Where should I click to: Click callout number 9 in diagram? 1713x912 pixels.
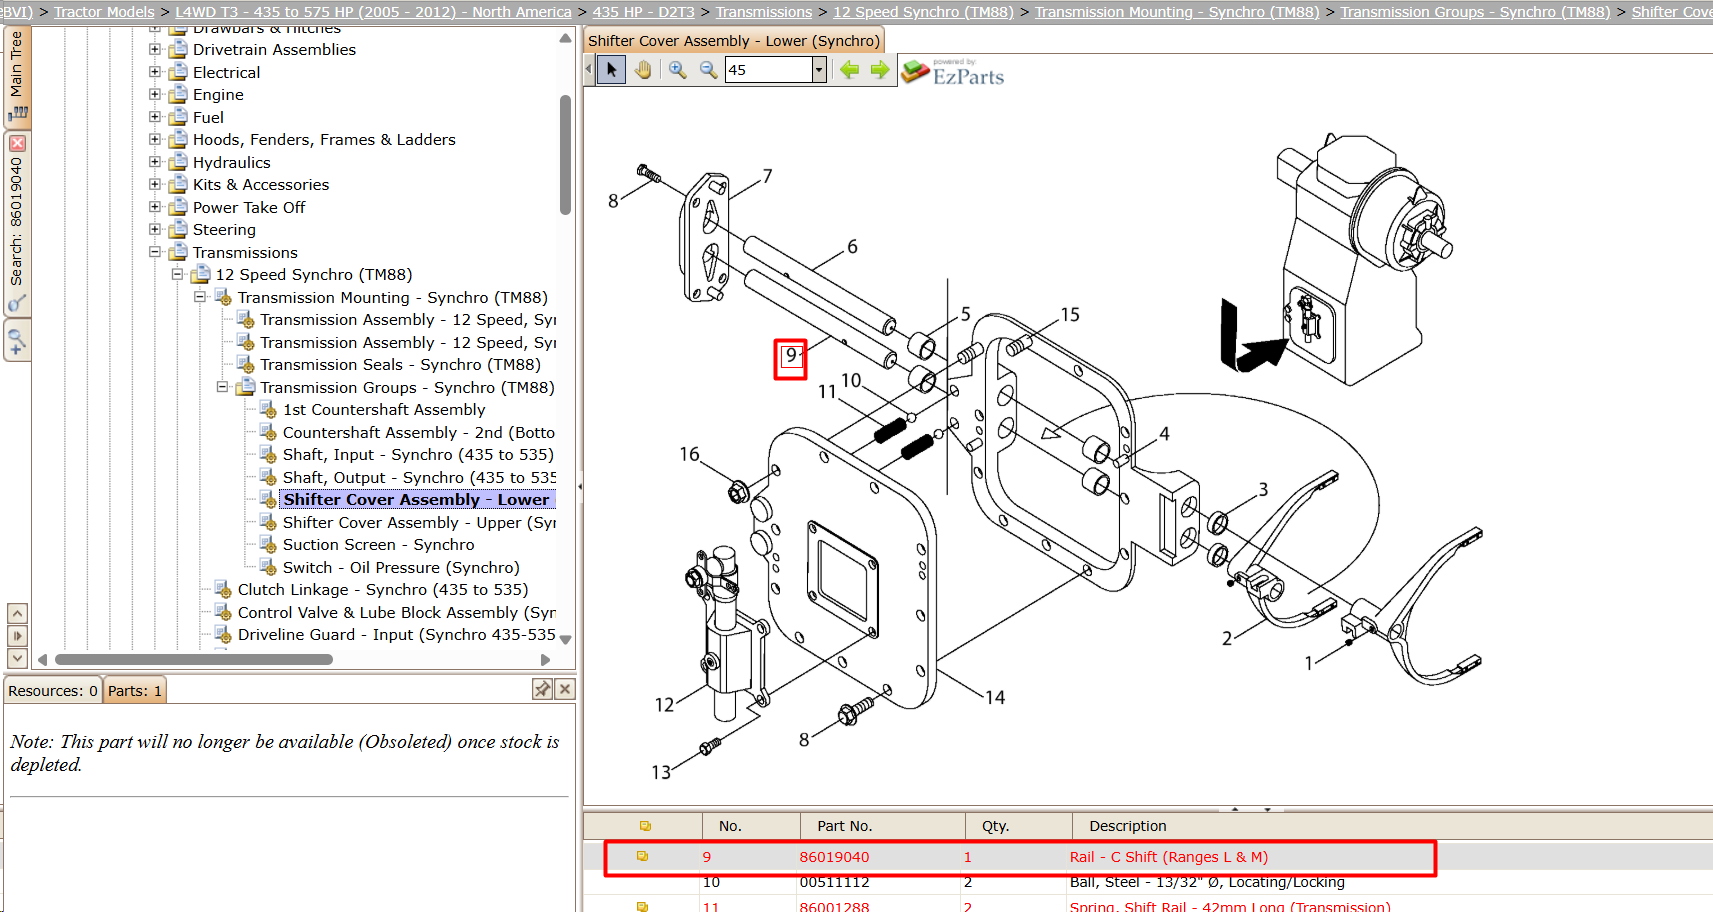[x=790, y=356]
